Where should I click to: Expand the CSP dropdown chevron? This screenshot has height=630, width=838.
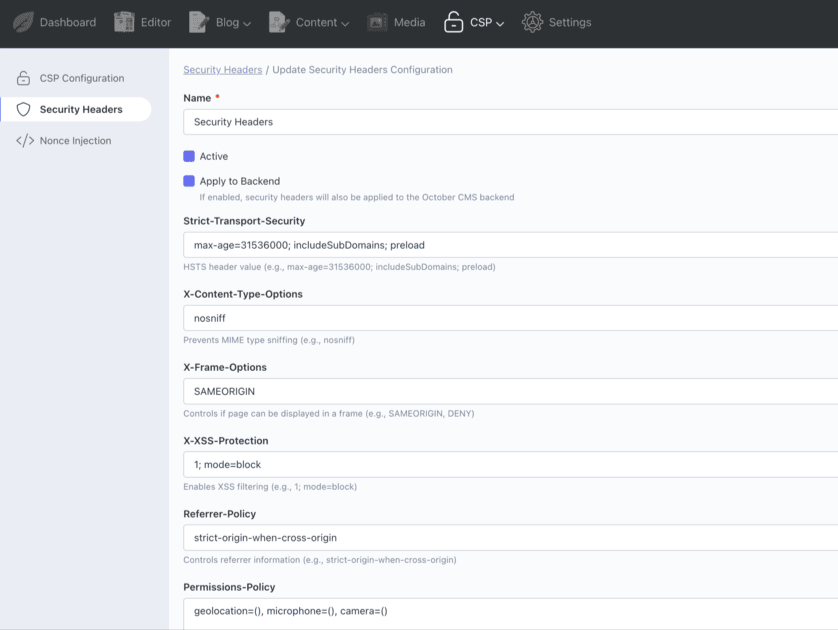tap(500, 23)
